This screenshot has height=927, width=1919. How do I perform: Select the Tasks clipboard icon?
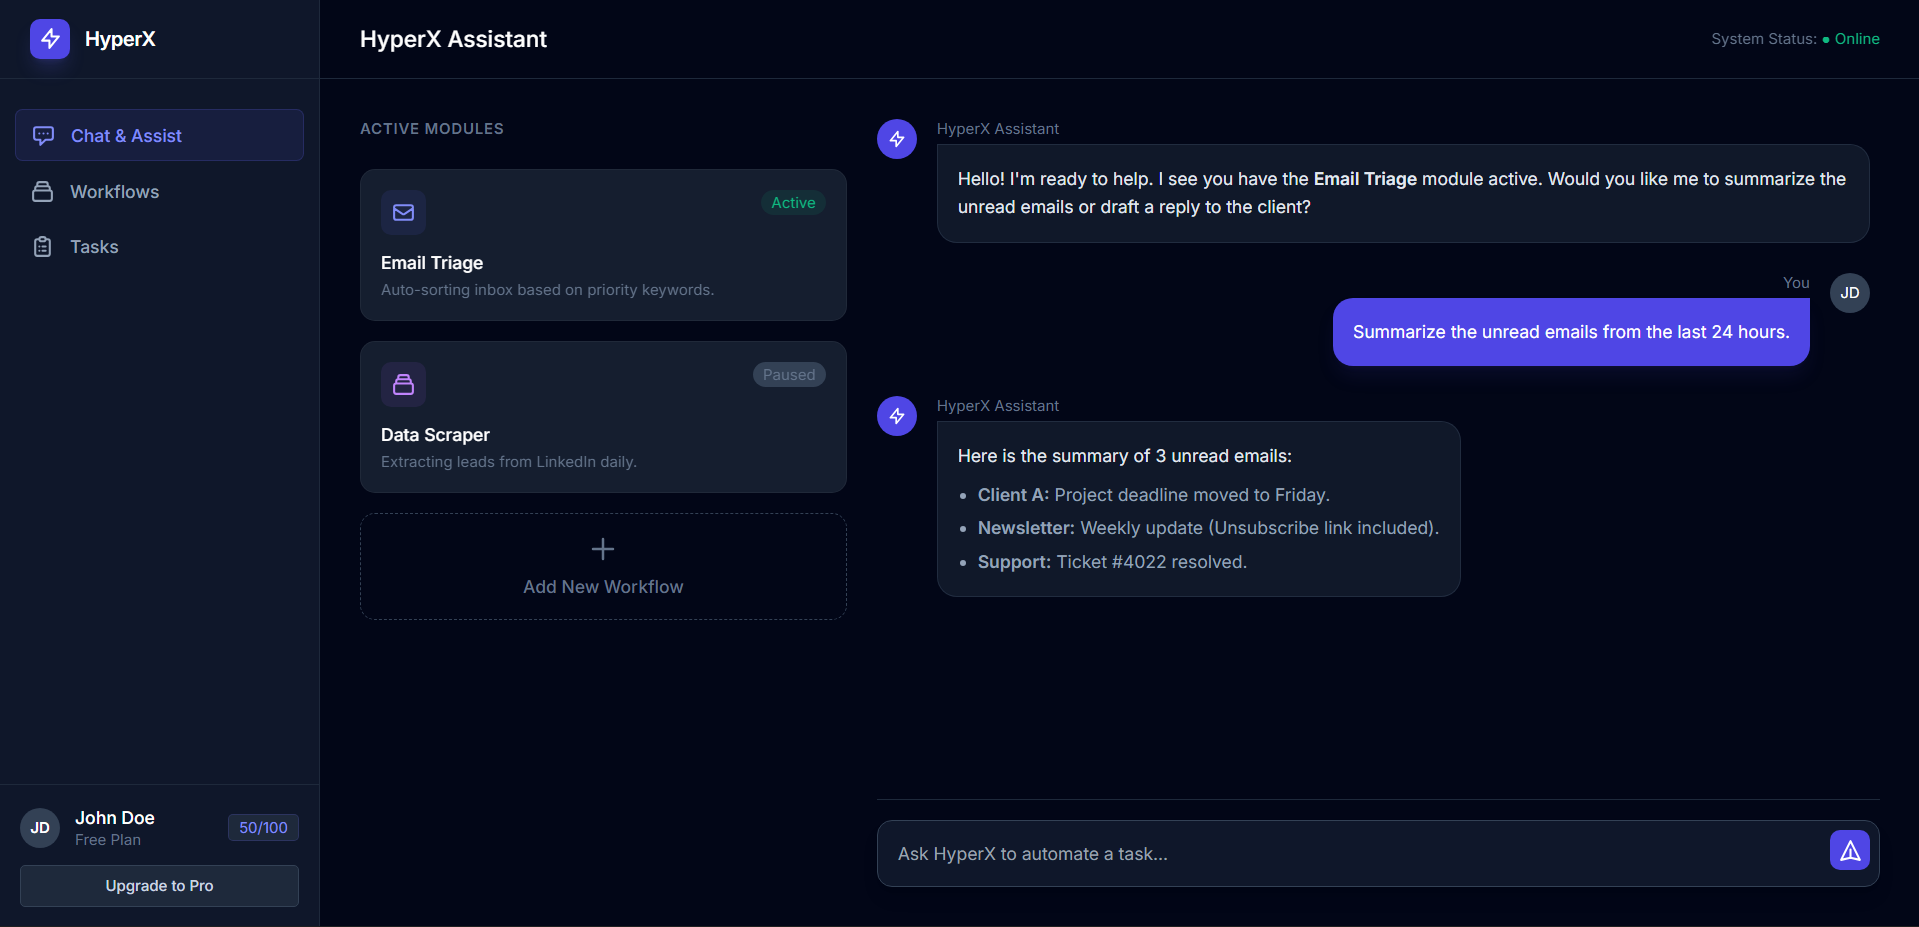(x=43, y=246)
